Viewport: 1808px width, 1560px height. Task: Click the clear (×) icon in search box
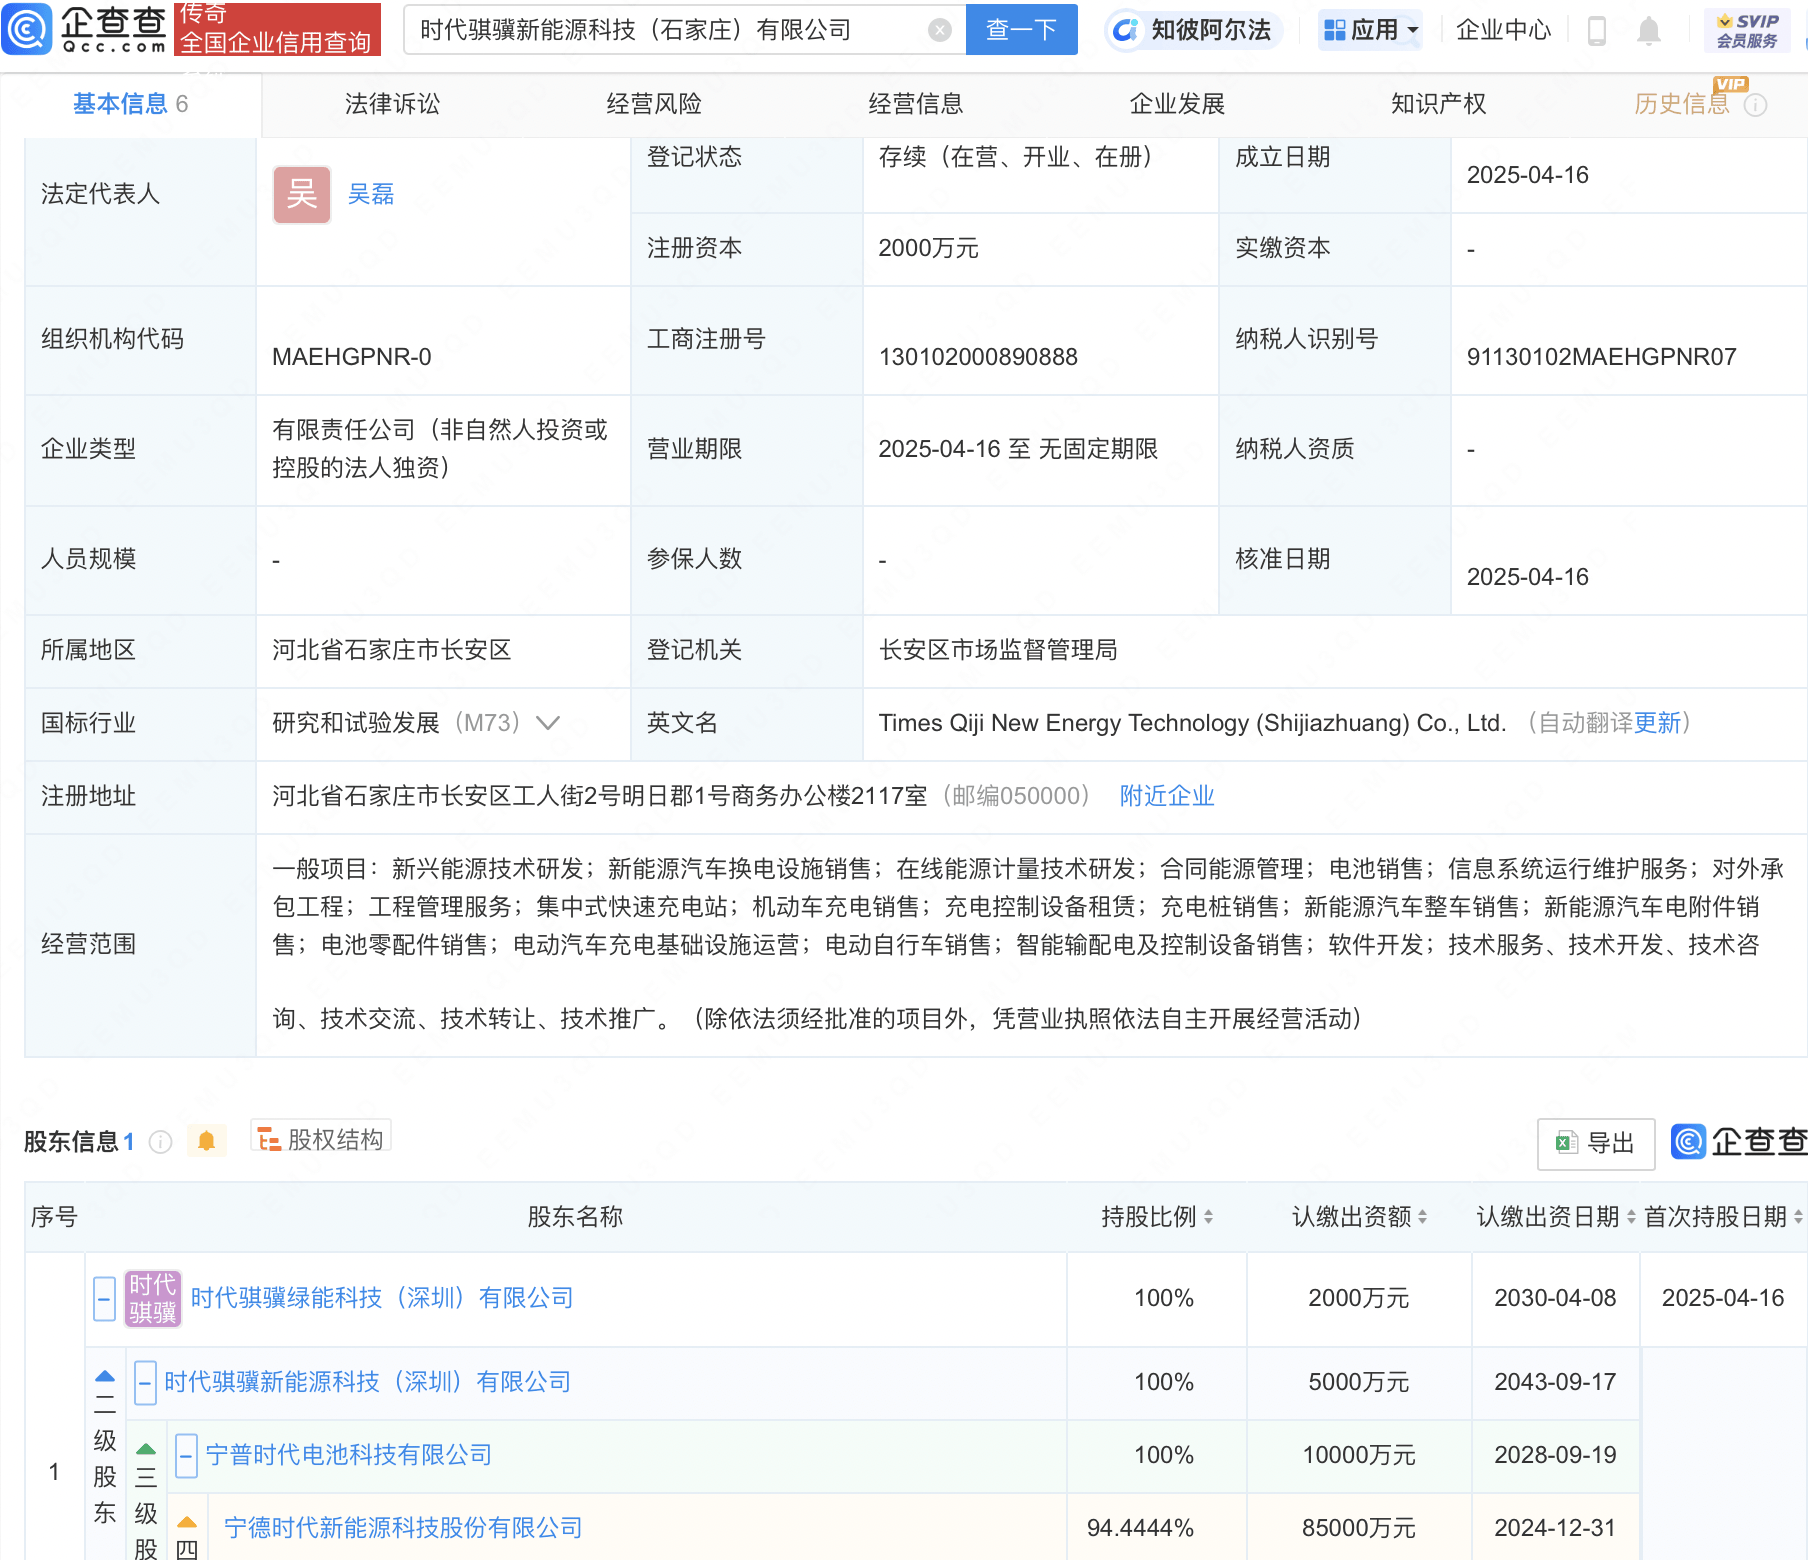click(x=938, y=29)
